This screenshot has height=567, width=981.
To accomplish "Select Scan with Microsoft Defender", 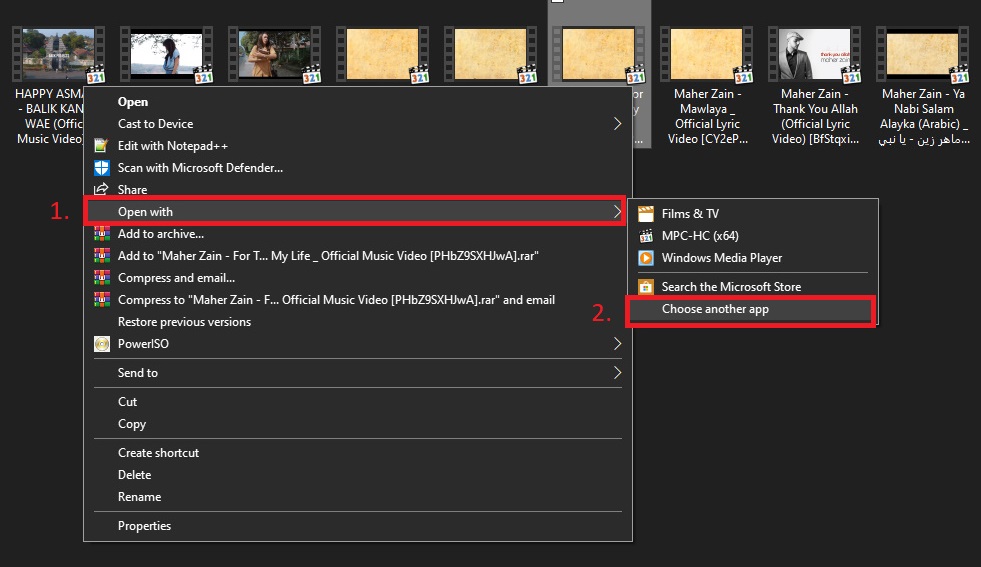I will tap(358, 168).
